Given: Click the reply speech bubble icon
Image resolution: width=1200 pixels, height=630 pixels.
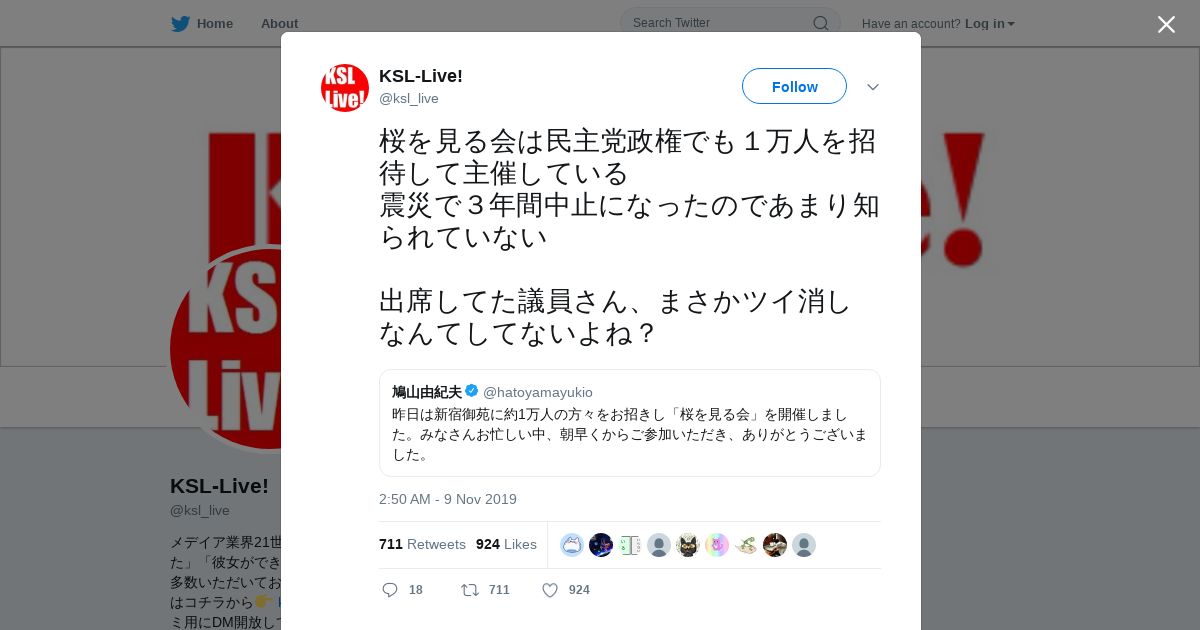Looking at the screenshot, I should click(x=390, y=590).
